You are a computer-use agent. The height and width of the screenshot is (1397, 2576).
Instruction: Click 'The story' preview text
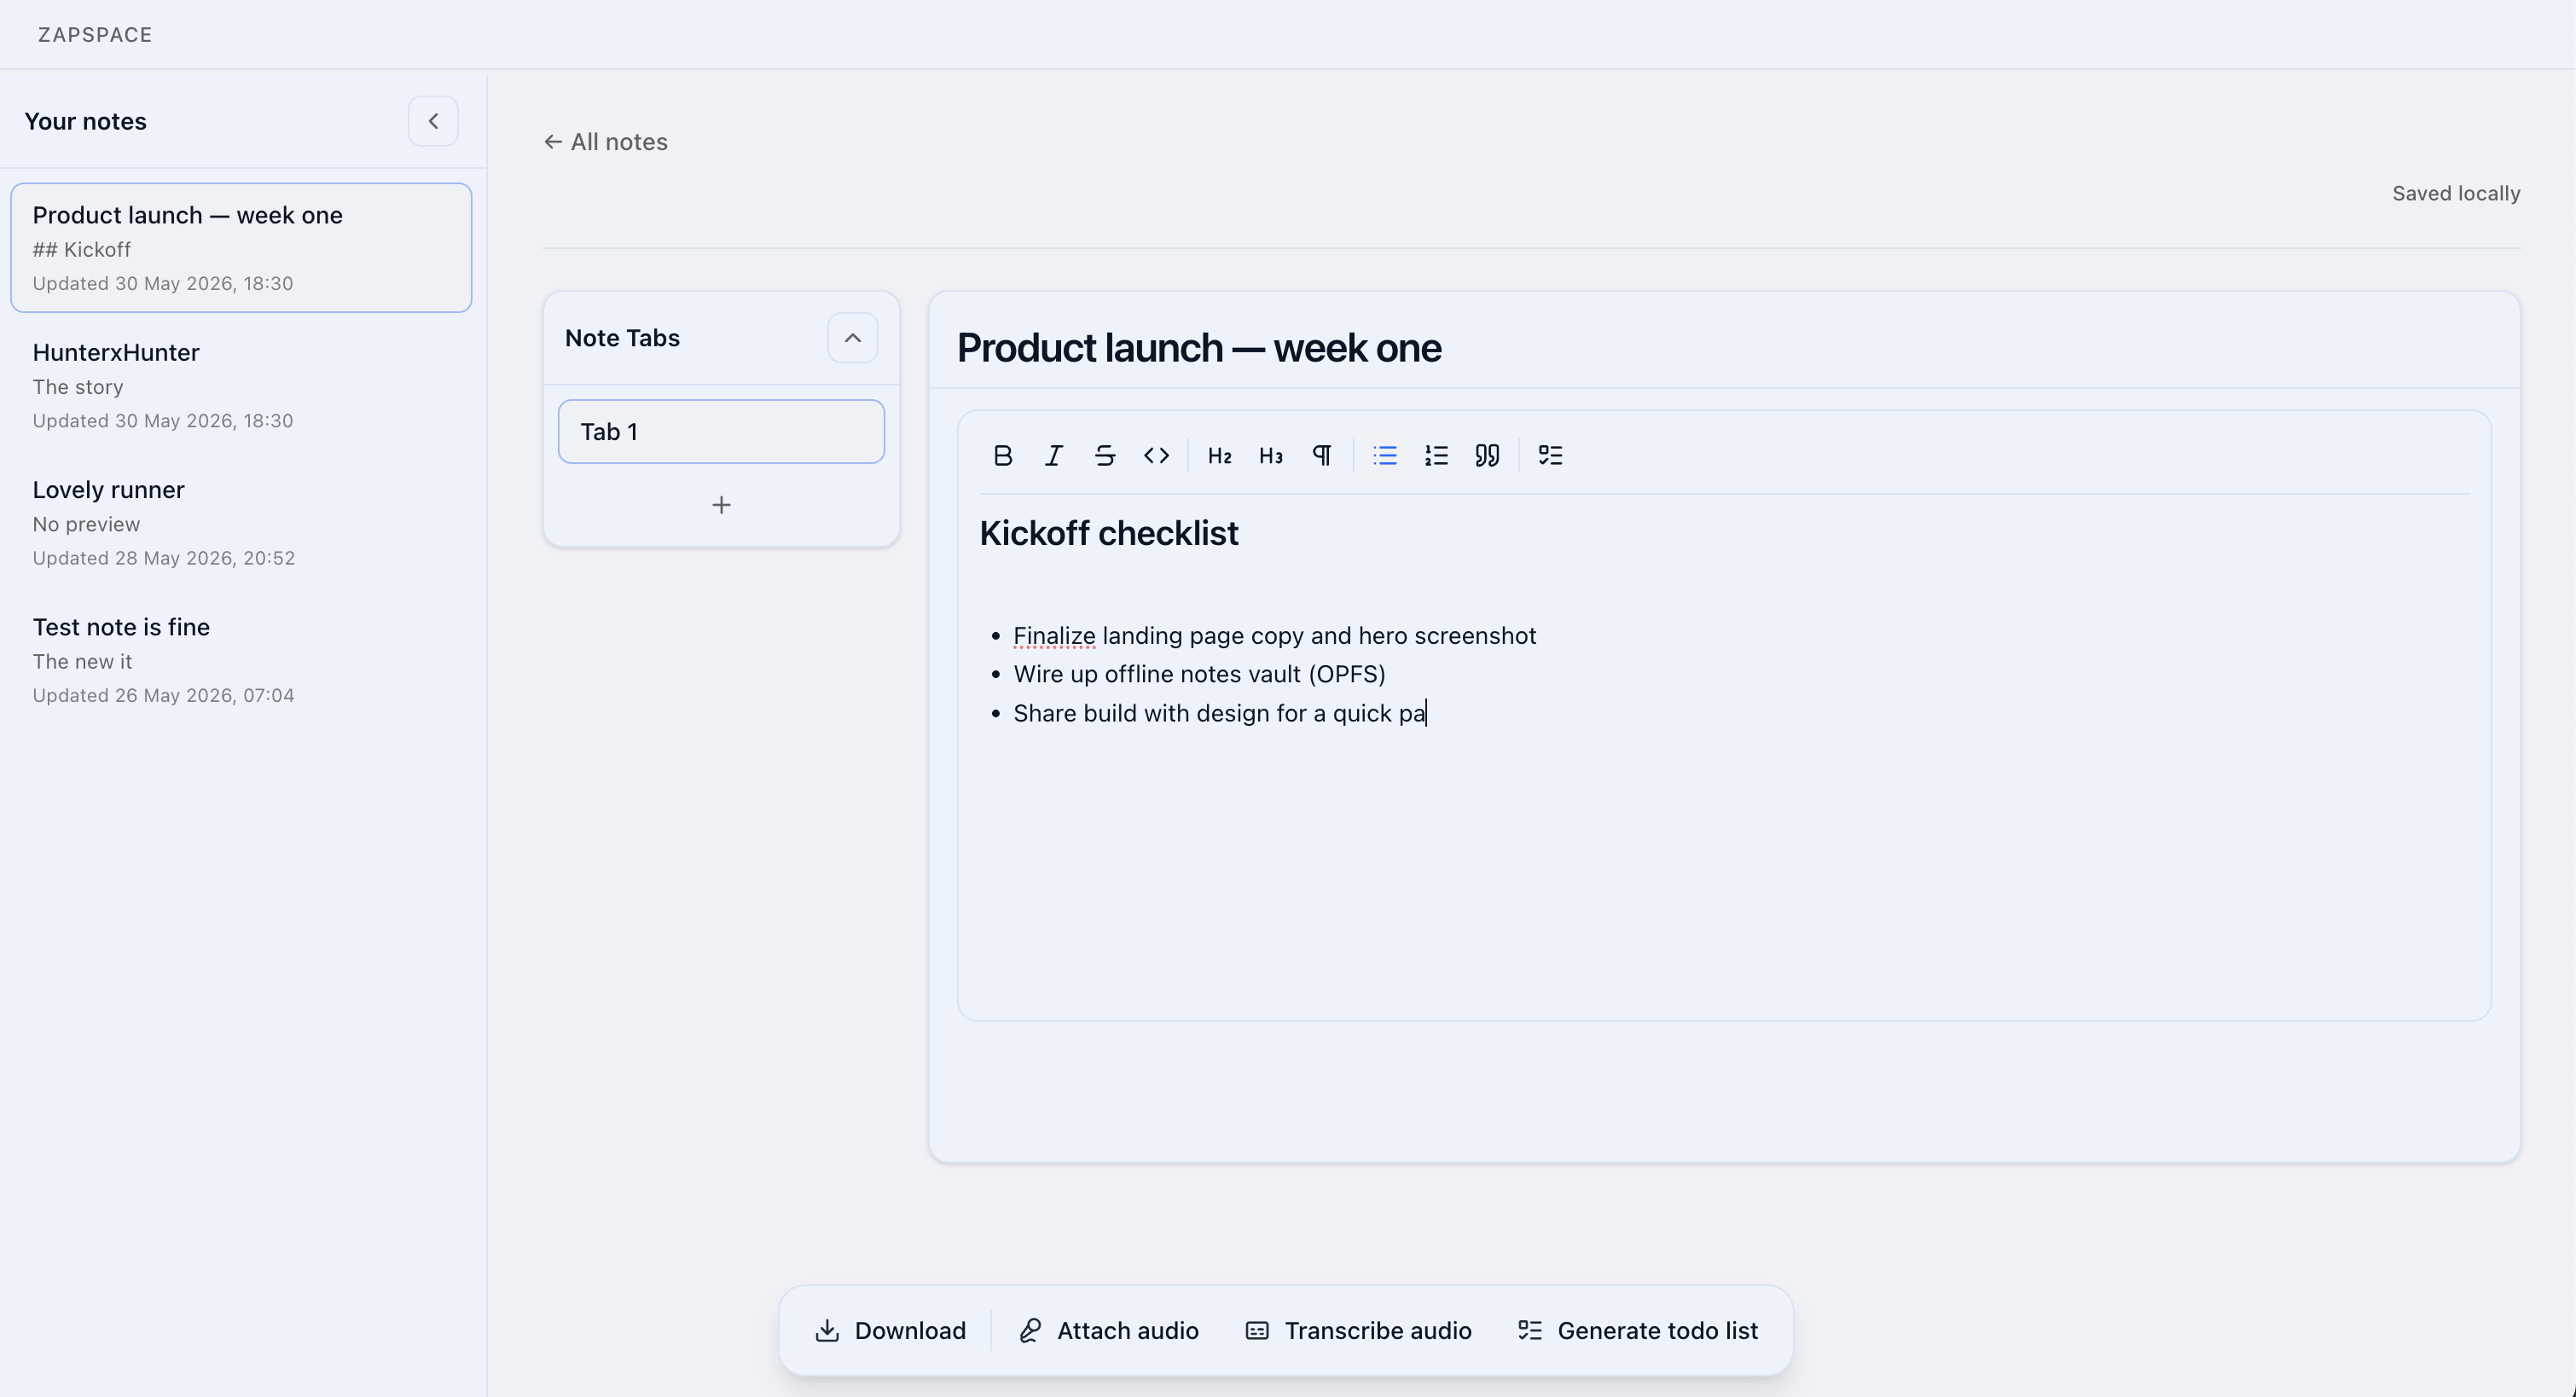click(78, 387)
